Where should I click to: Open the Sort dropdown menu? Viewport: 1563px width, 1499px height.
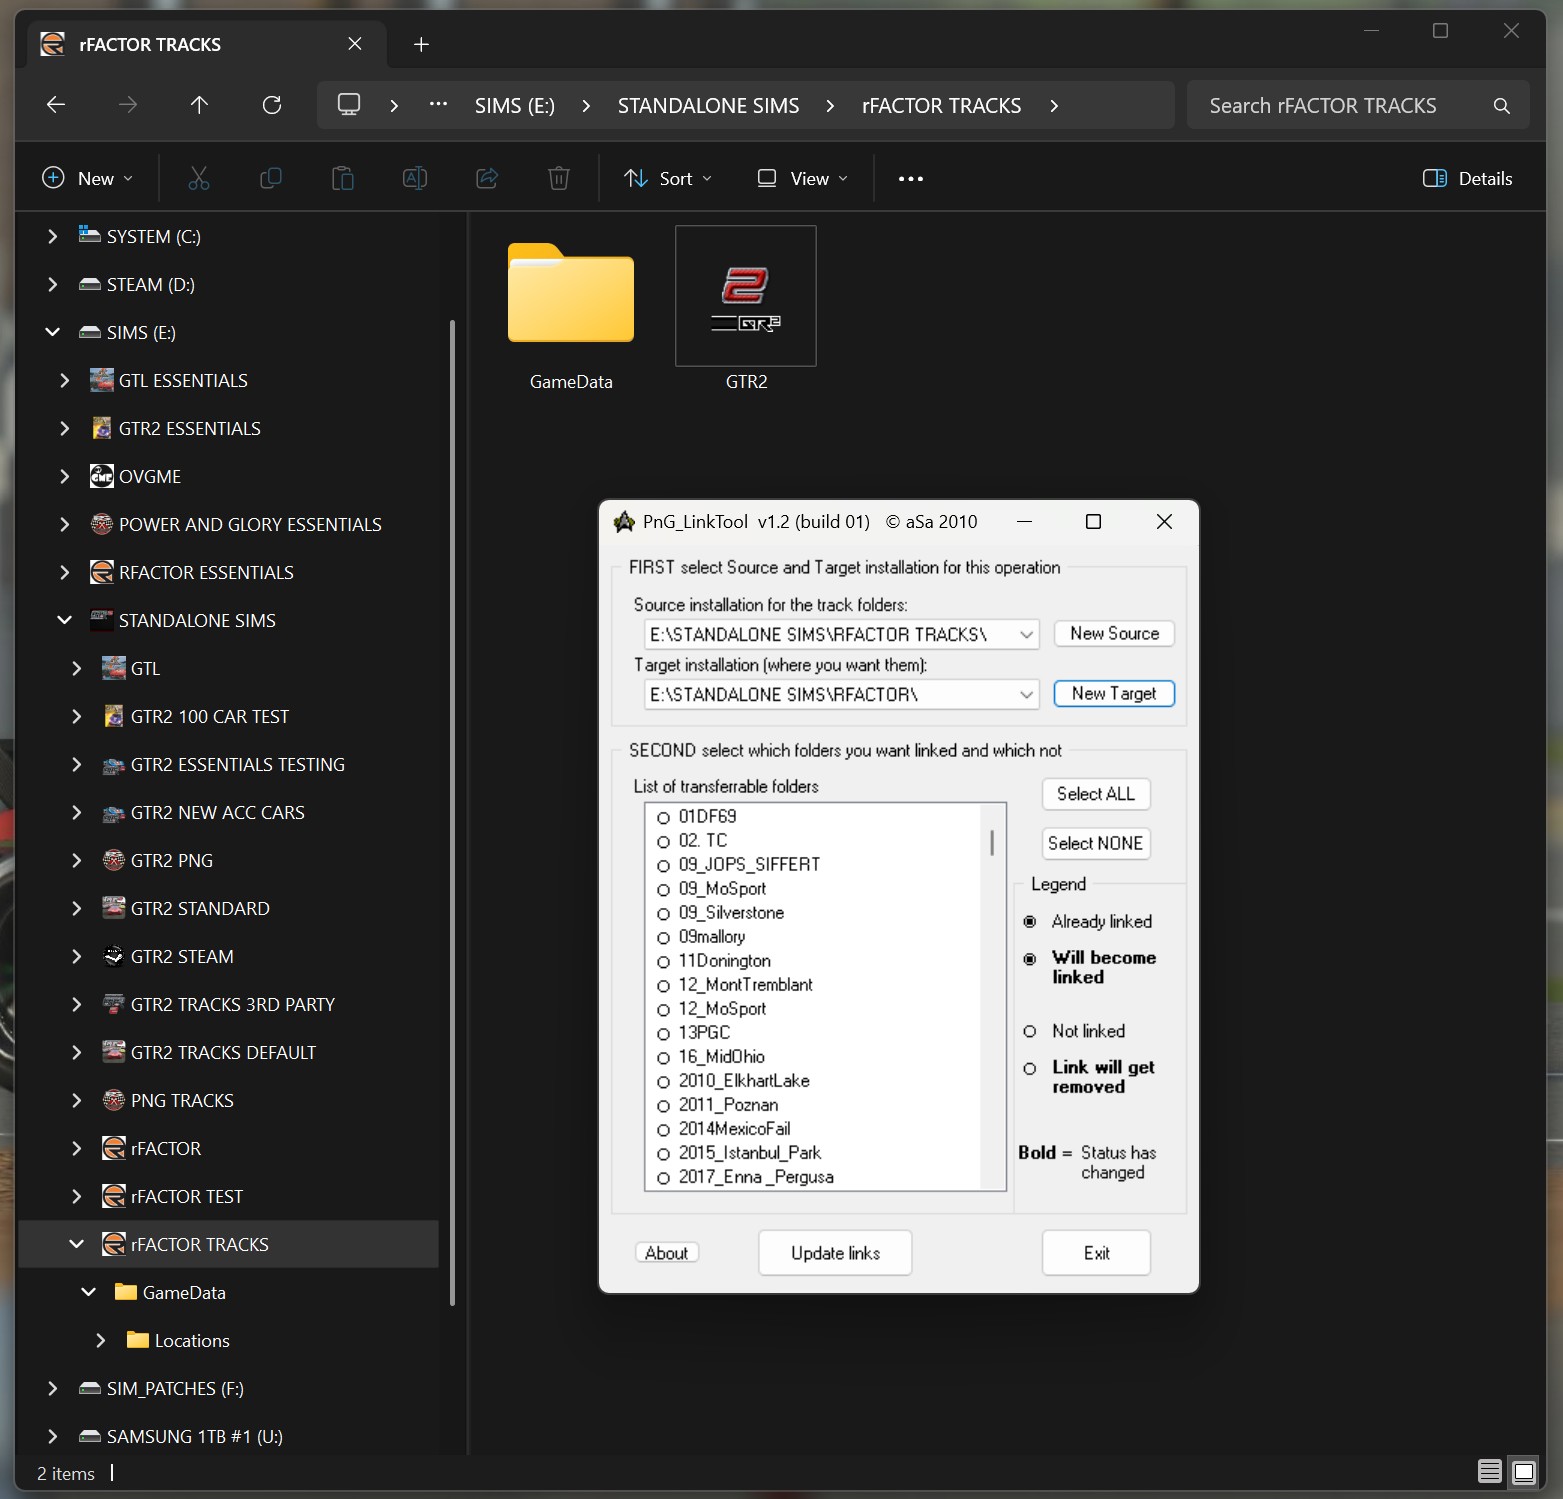point(668,179)
